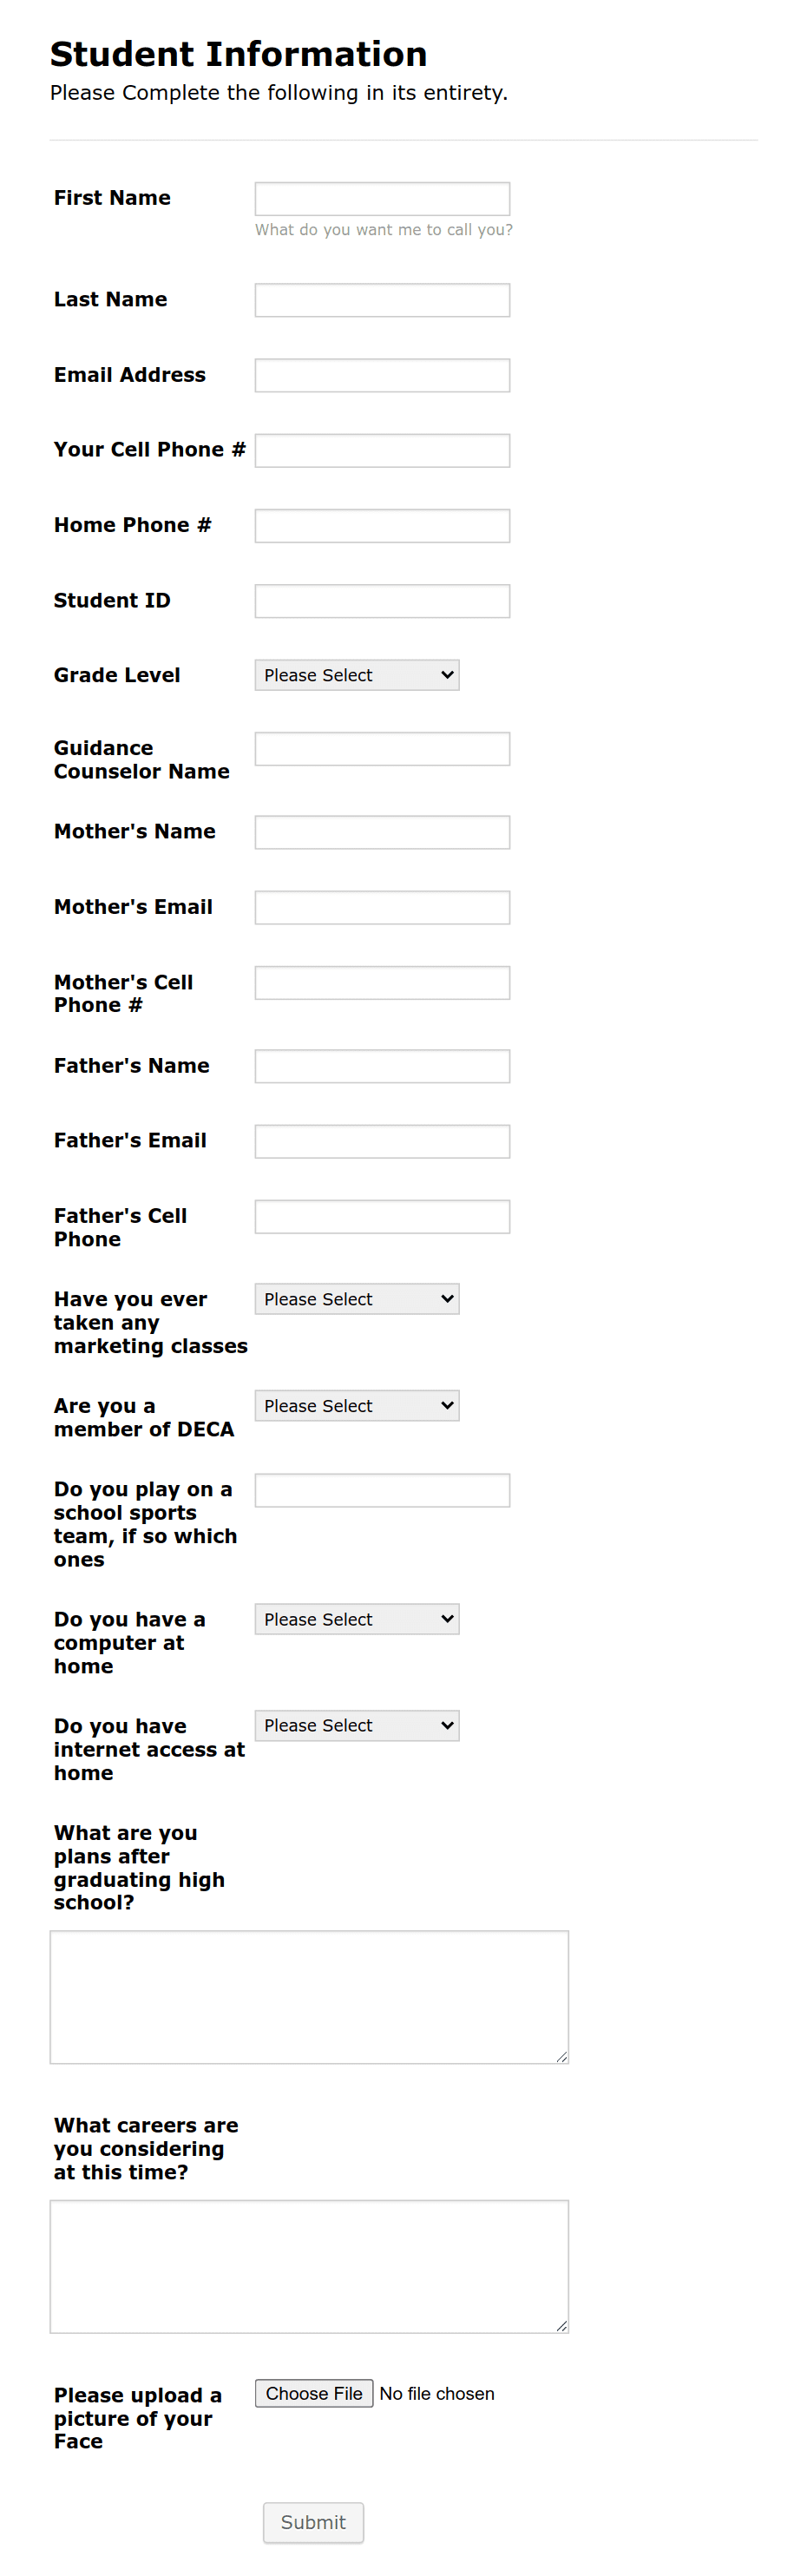
Task: Click the Guidance Counselor Name field
Action: (381, 748)
